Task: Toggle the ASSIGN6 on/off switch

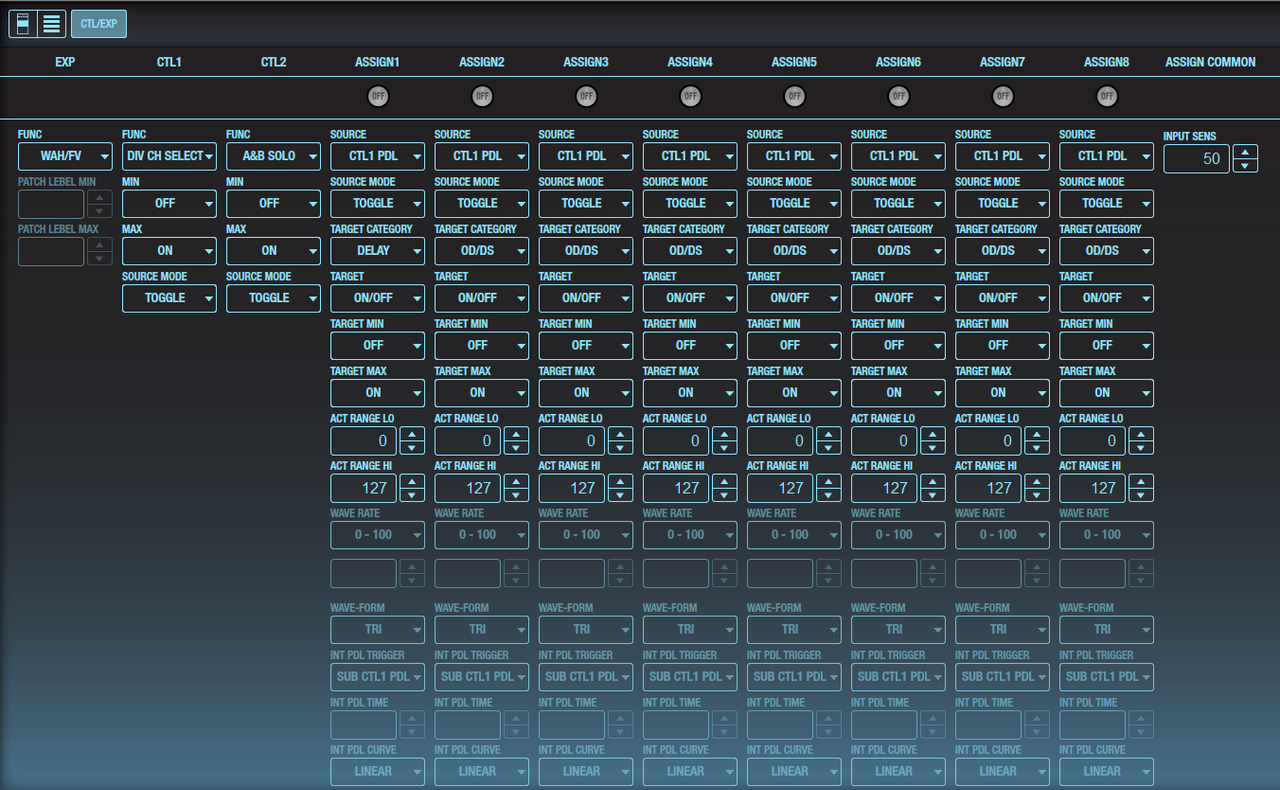Action: (898, 96)
